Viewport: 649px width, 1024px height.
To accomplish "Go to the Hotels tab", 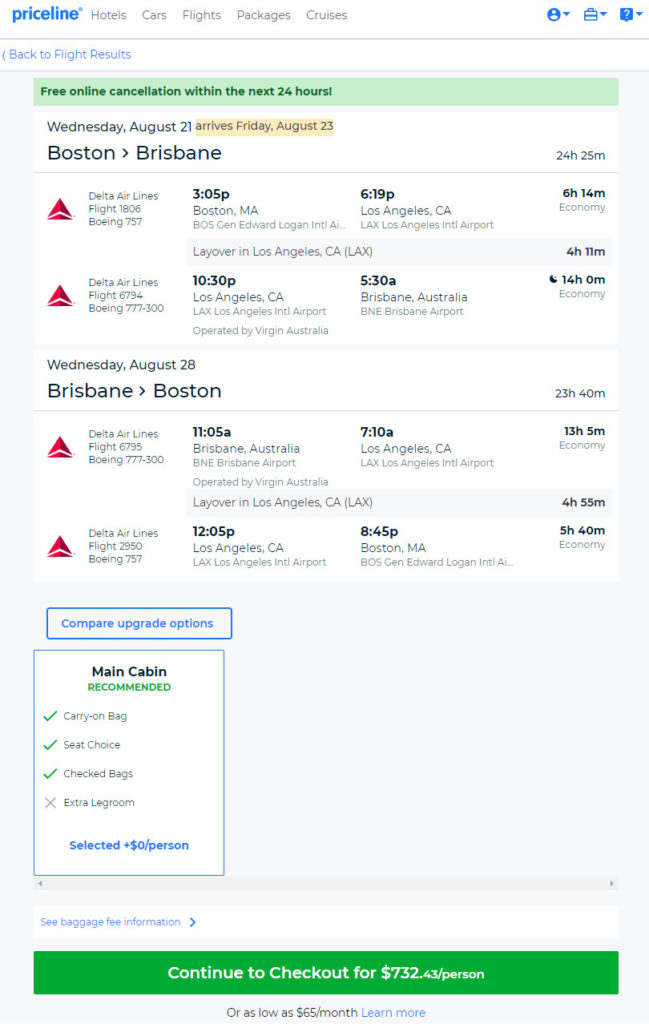I will coord(108,15).
